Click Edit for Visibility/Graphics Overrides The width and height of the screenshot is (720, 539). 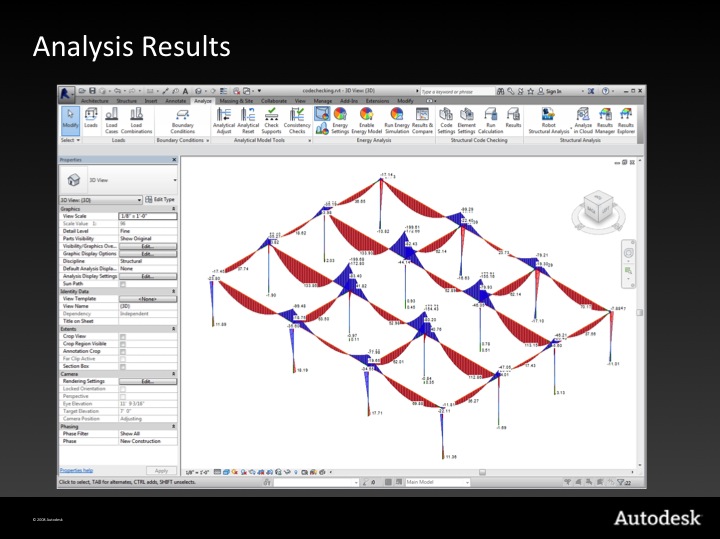[x=147, y=247]
